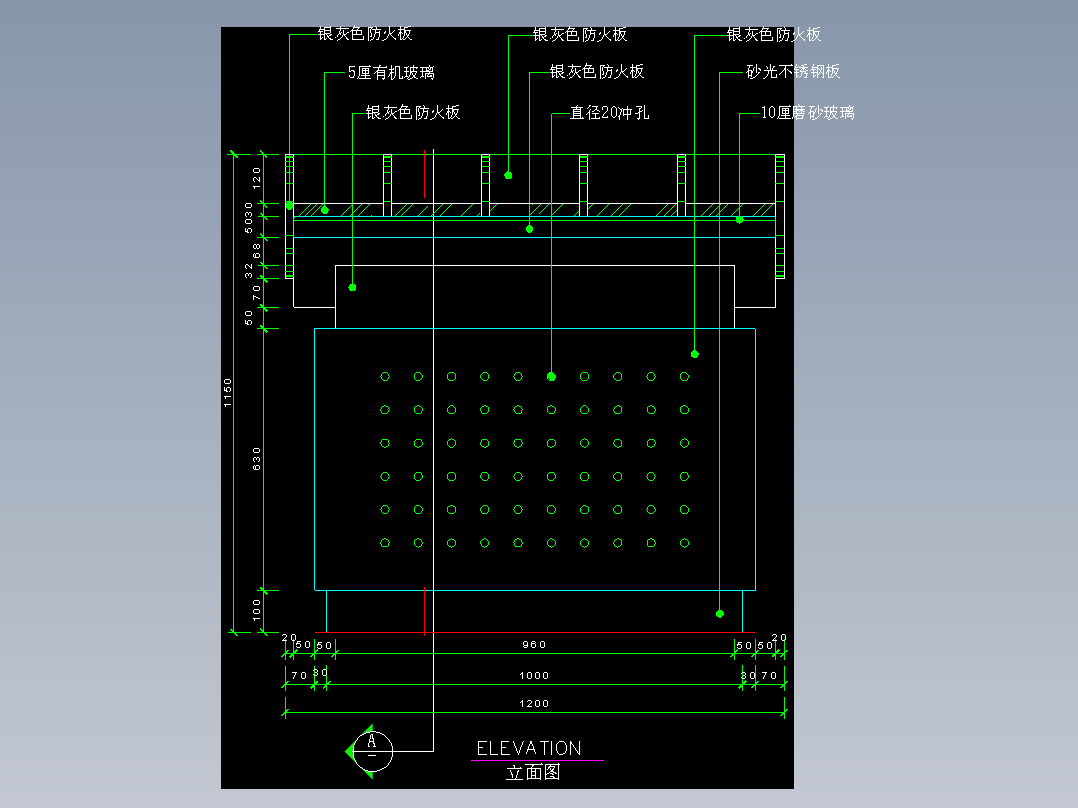Image resolution: width=1078 pixels, height=808 pixels.
Task: Click the 5厘有机玻璃 annotation label
Action: point(391,72)
